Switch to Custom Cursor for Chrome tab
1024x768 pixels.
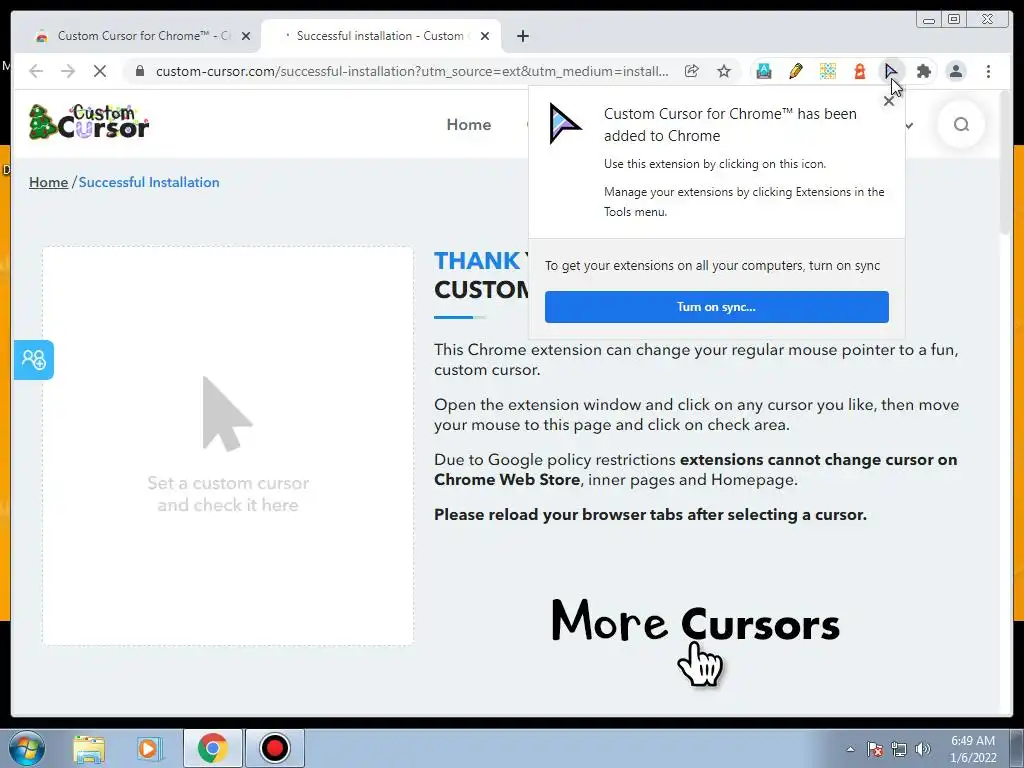pyautogui.click(x=135, y=36)
